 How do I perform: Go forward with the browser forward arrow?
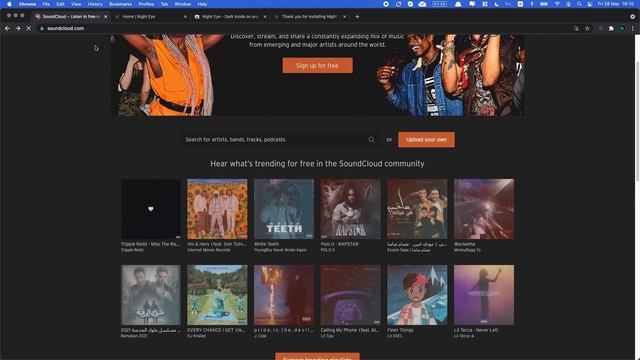[18, 29]
